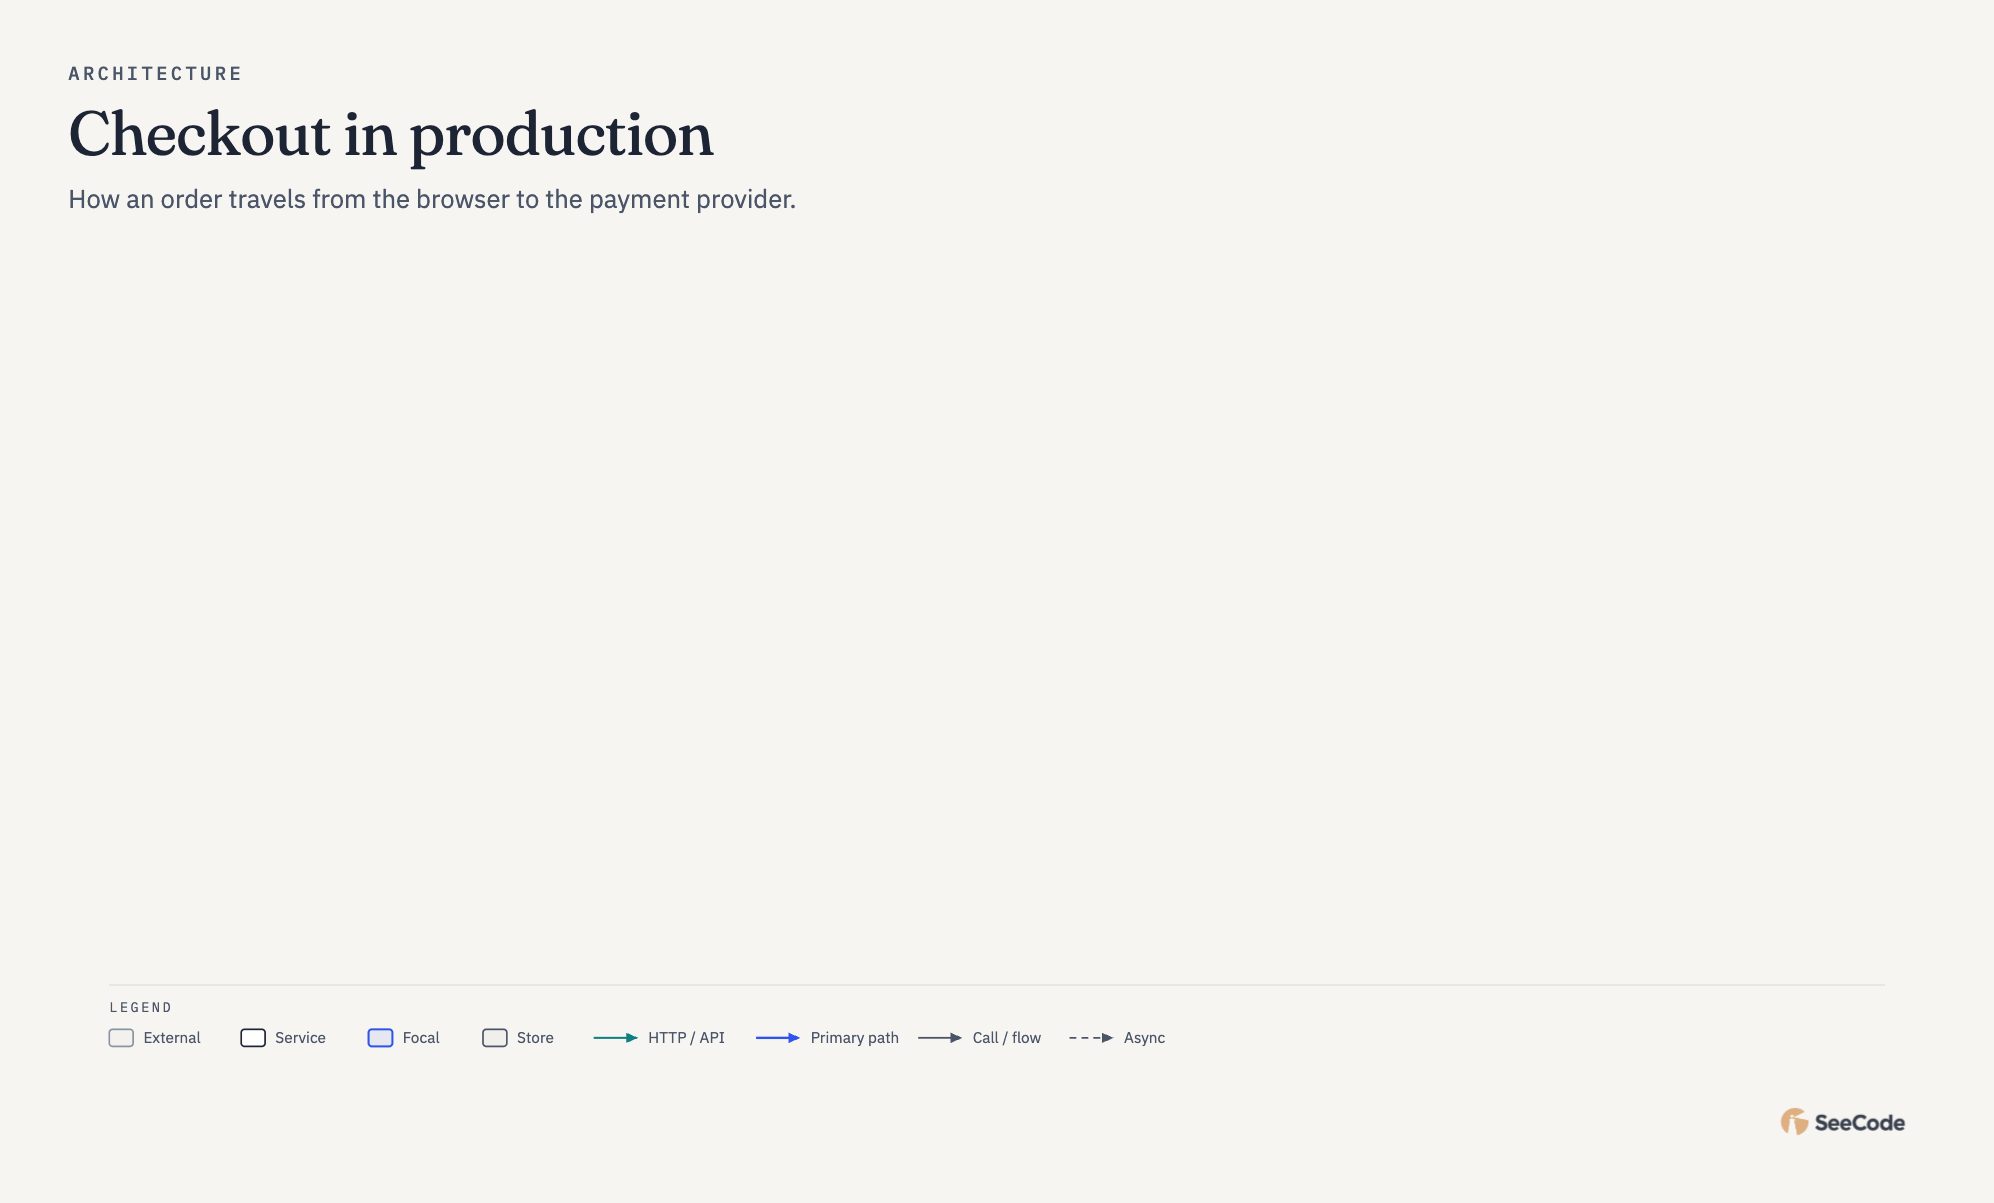Image resolution: width=1994 pixels, height=1203 pixels.
Task: Click the Primary path legend label
Action: pyautogui.click(x=854, y=1038)
